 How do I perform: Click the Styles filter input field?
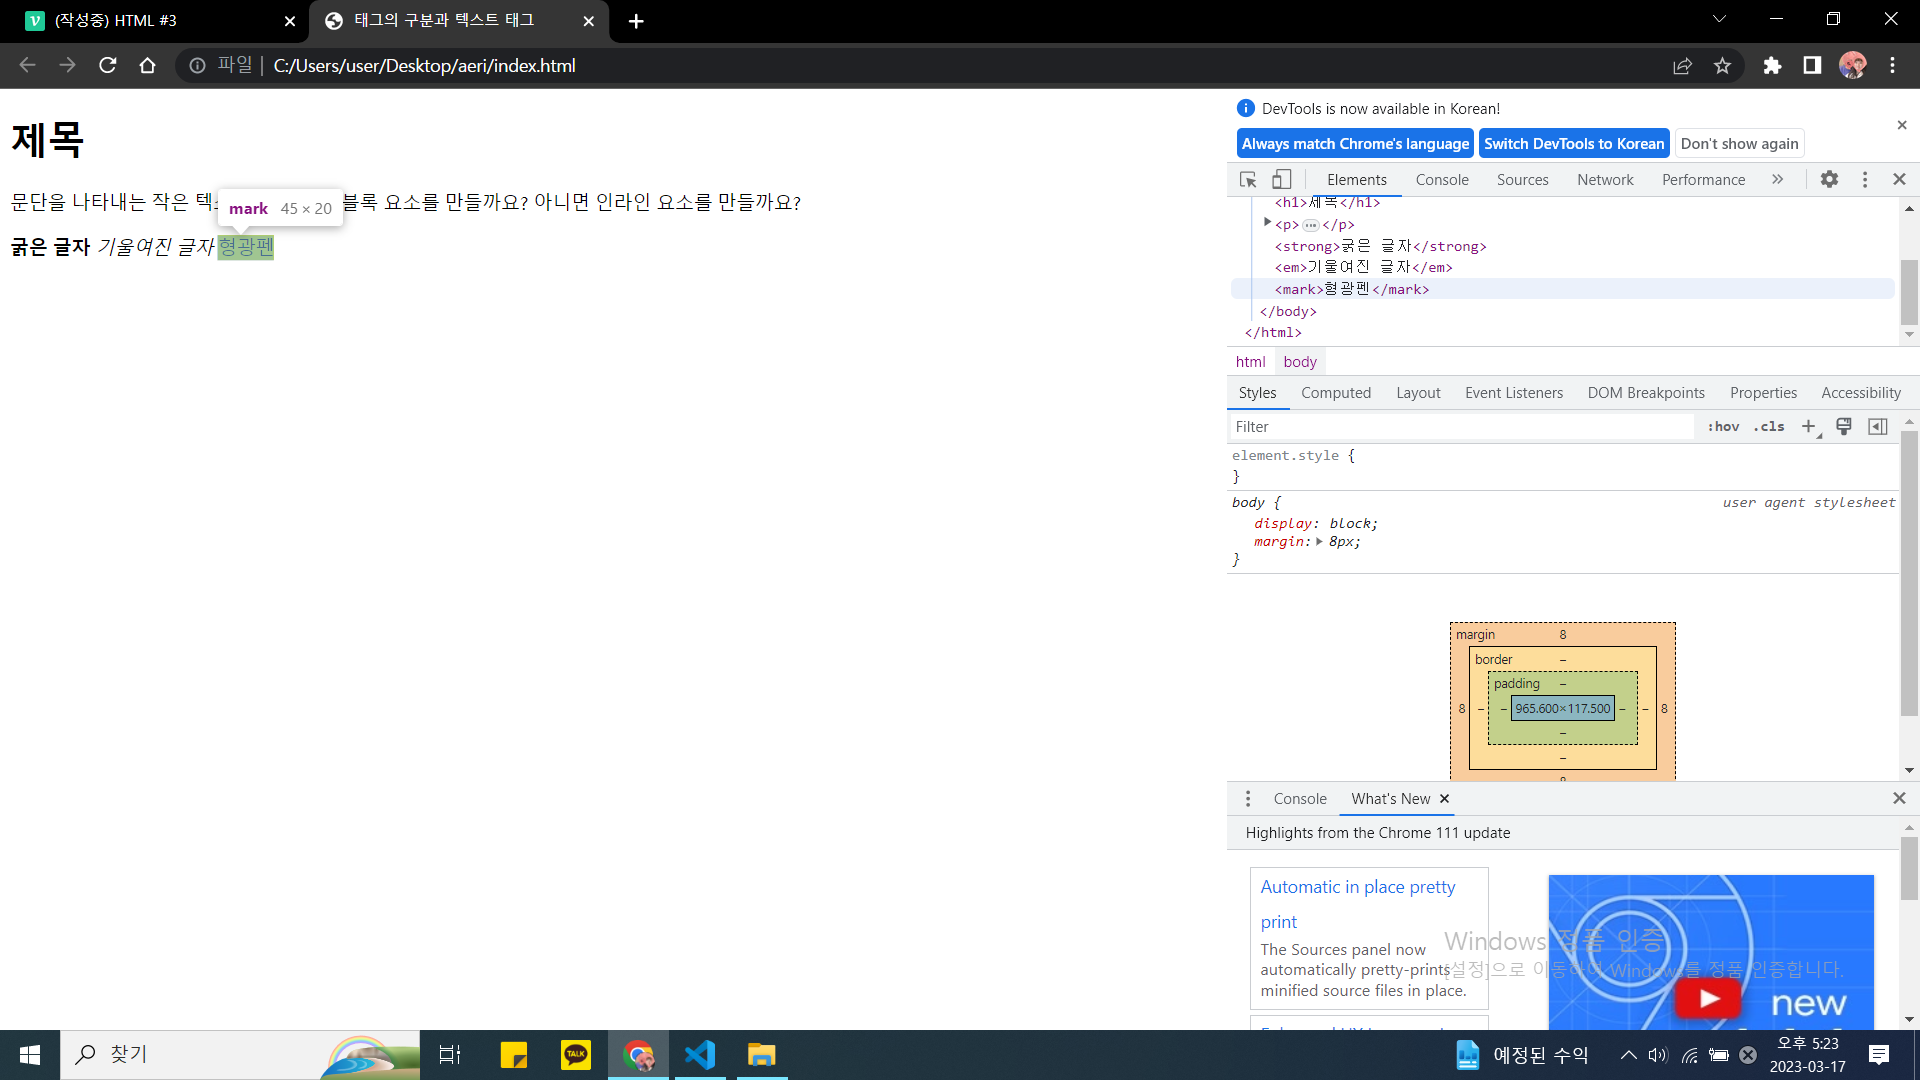[x=1460, y=427]
